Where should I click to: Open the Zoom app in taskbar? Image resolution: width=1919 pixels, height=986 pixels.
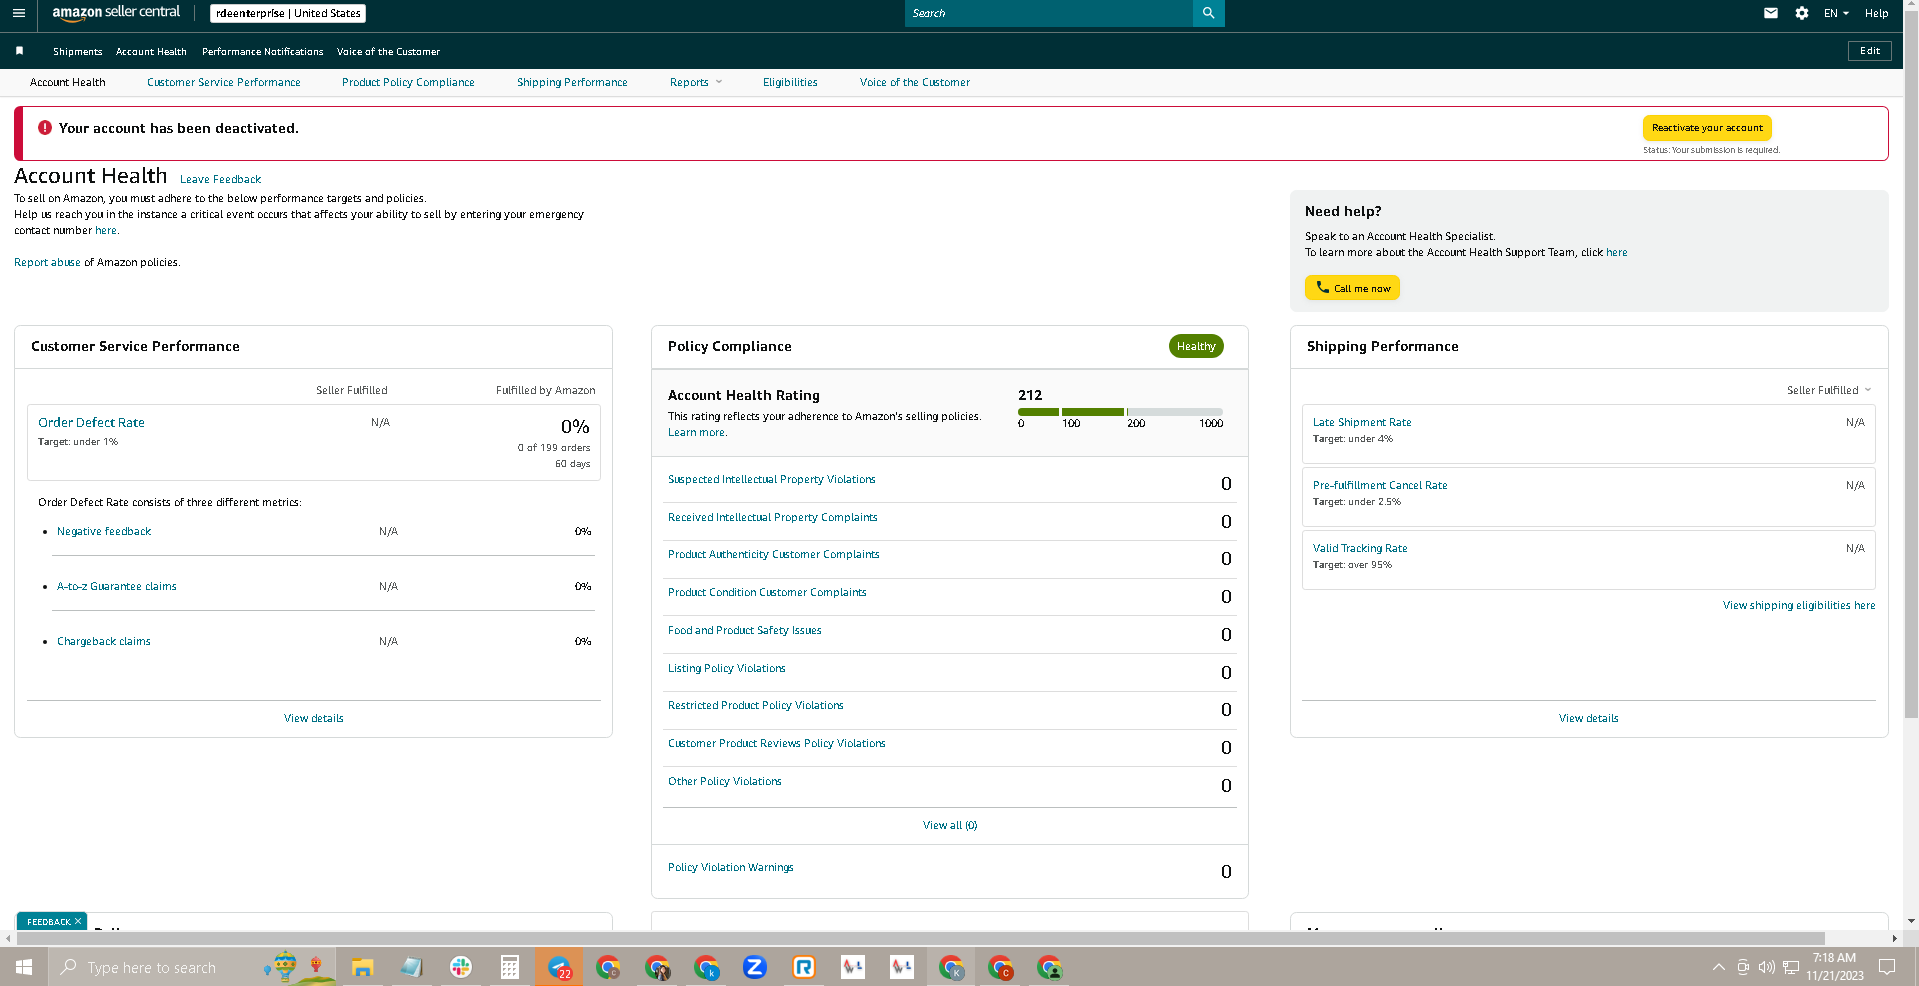click(755, 967)
